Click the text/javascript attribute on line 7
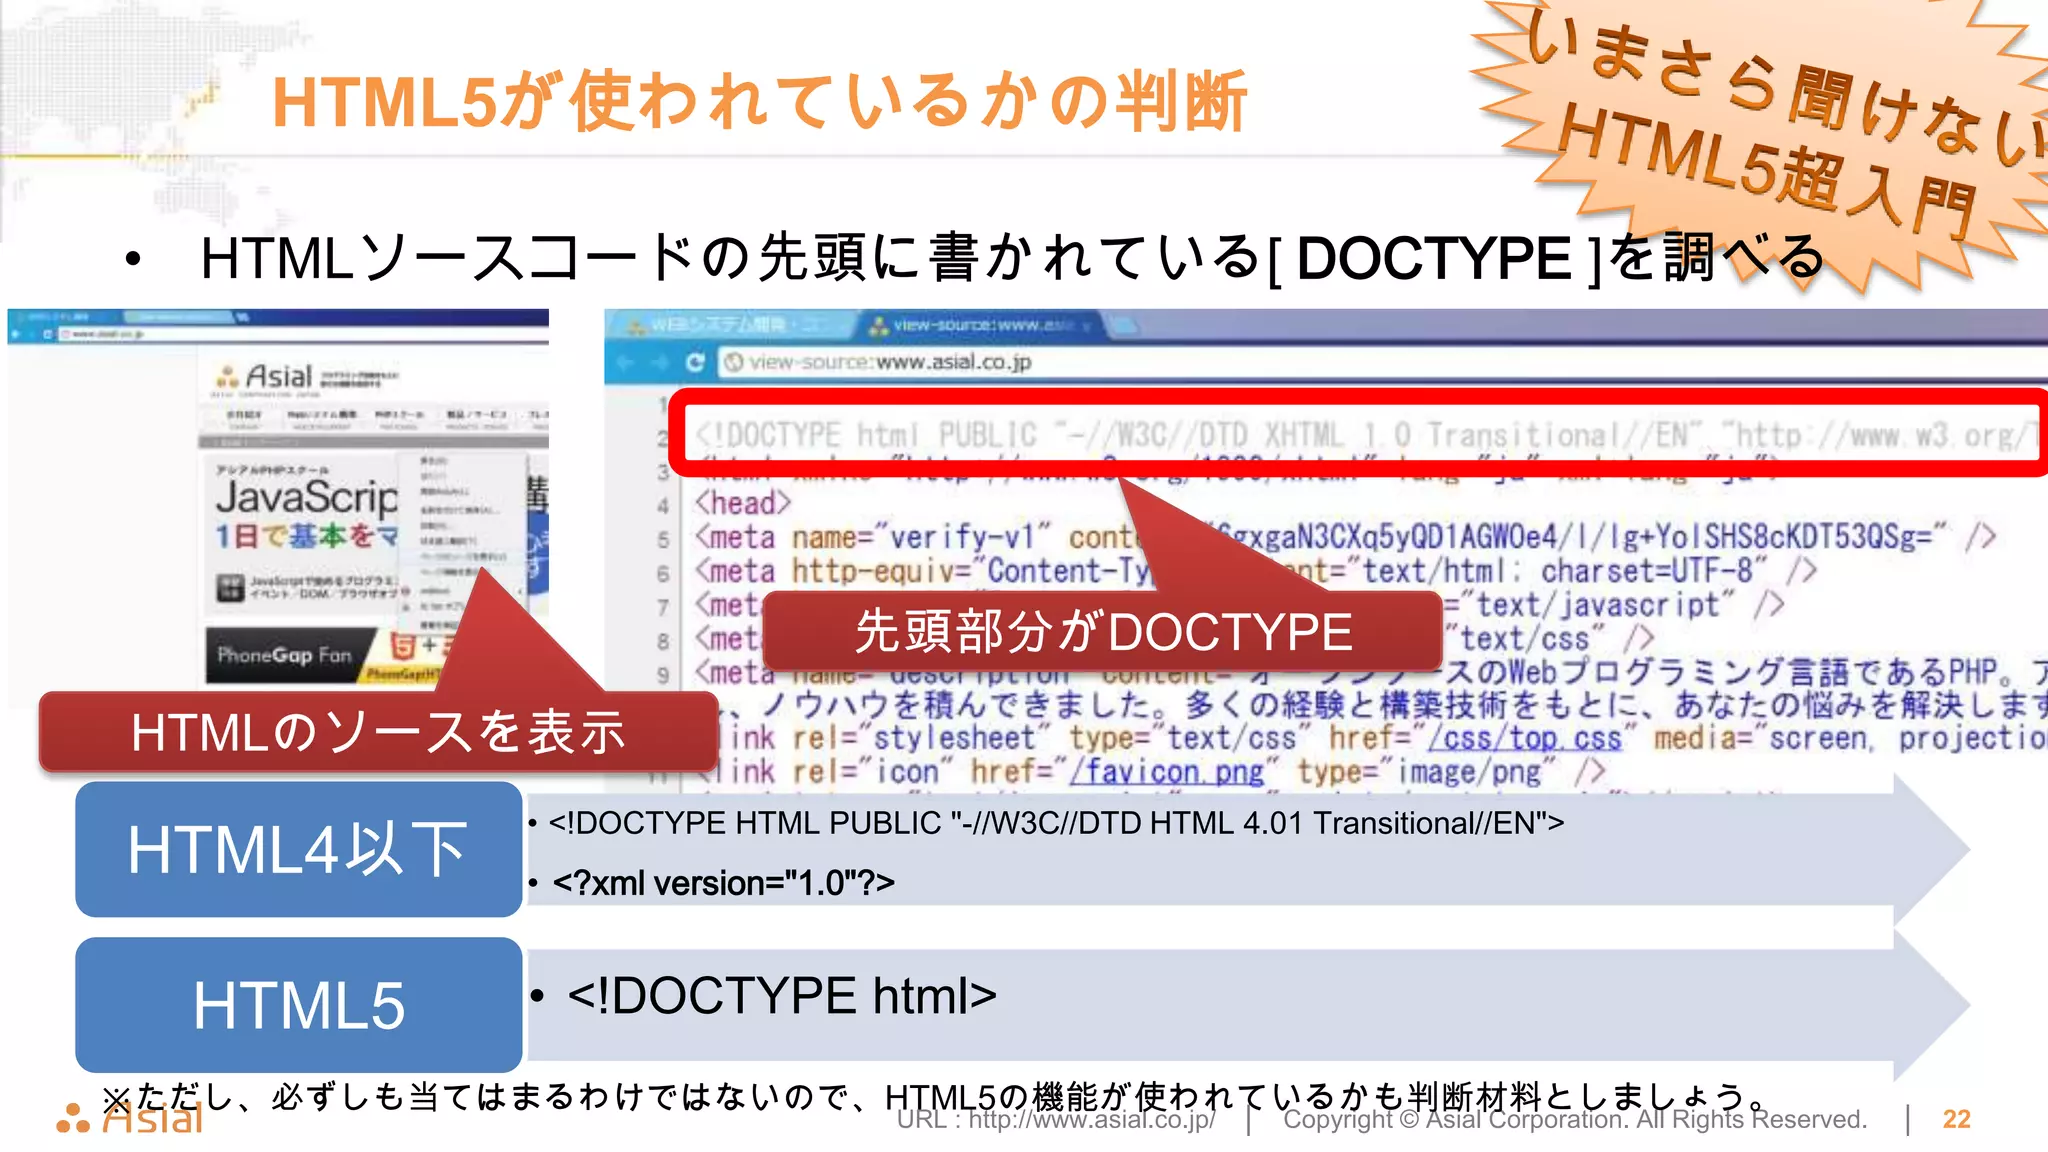 pyautogui.click(x=1598, y=605)
